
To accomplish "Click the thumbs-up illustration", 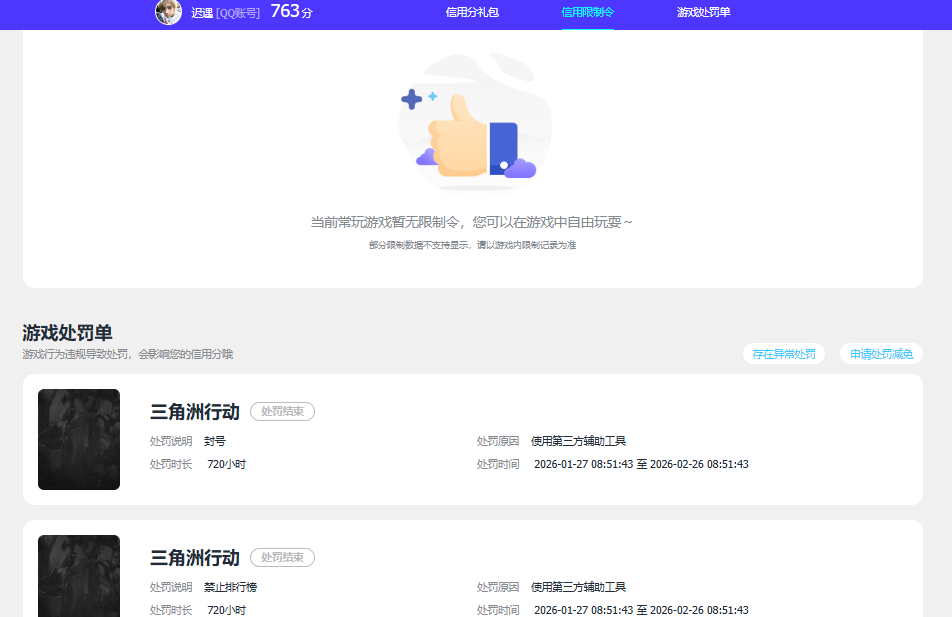I will [x=475, y=123].
